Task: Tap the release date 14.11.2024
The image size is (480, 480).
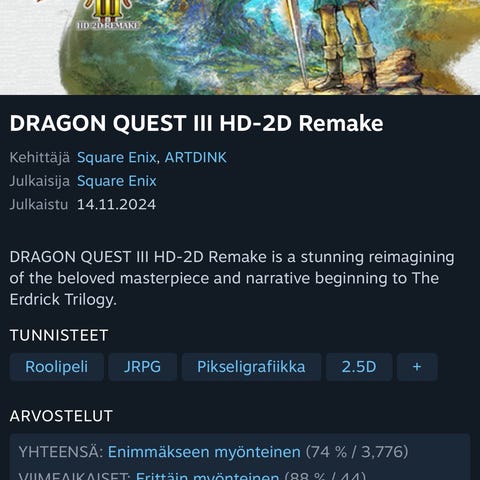Action: click(116, 204)
